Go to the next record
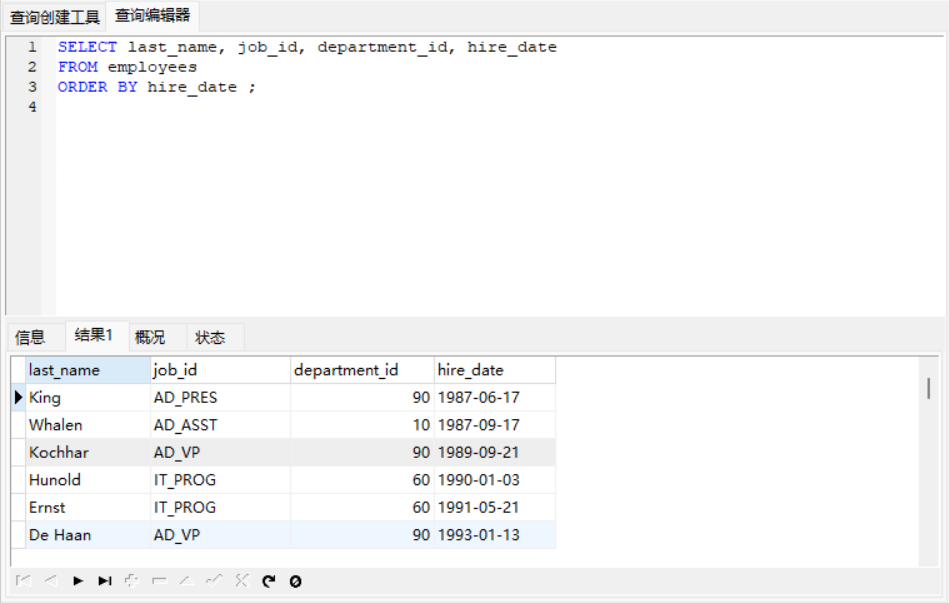This screenshot has height=603, width=950. (78, 581)
